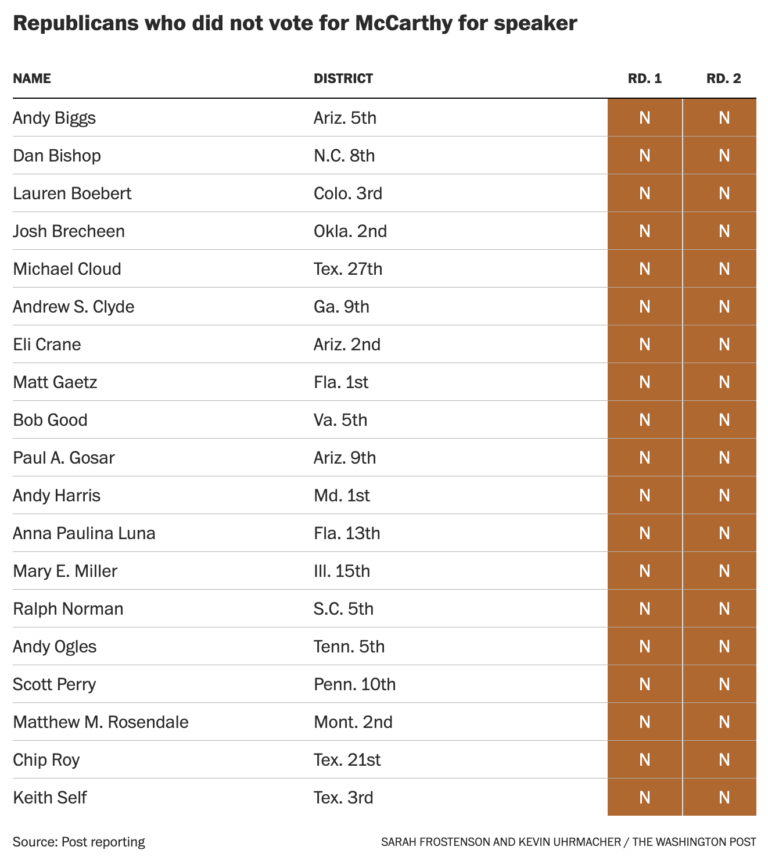Viewport: 768px width, 861px height.
Task: Click the Source: Post reporting text
Action: click(79, 842)
